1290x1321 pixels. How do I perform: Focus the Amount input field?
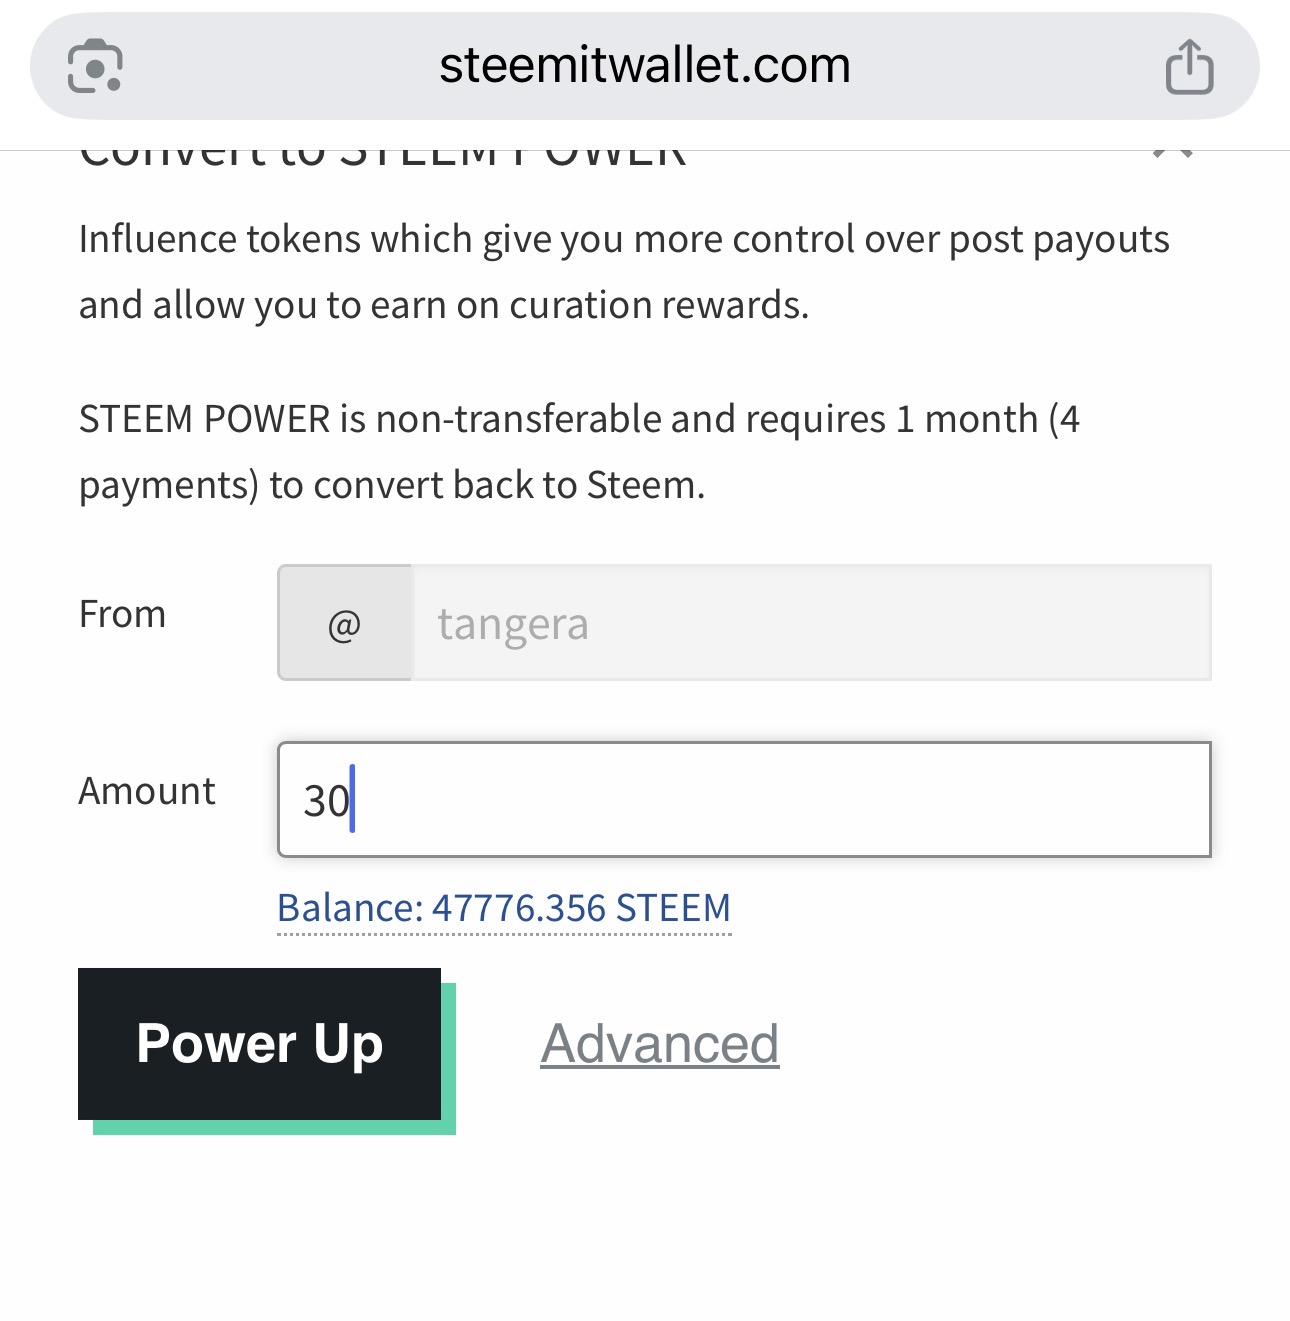point(744,799)
